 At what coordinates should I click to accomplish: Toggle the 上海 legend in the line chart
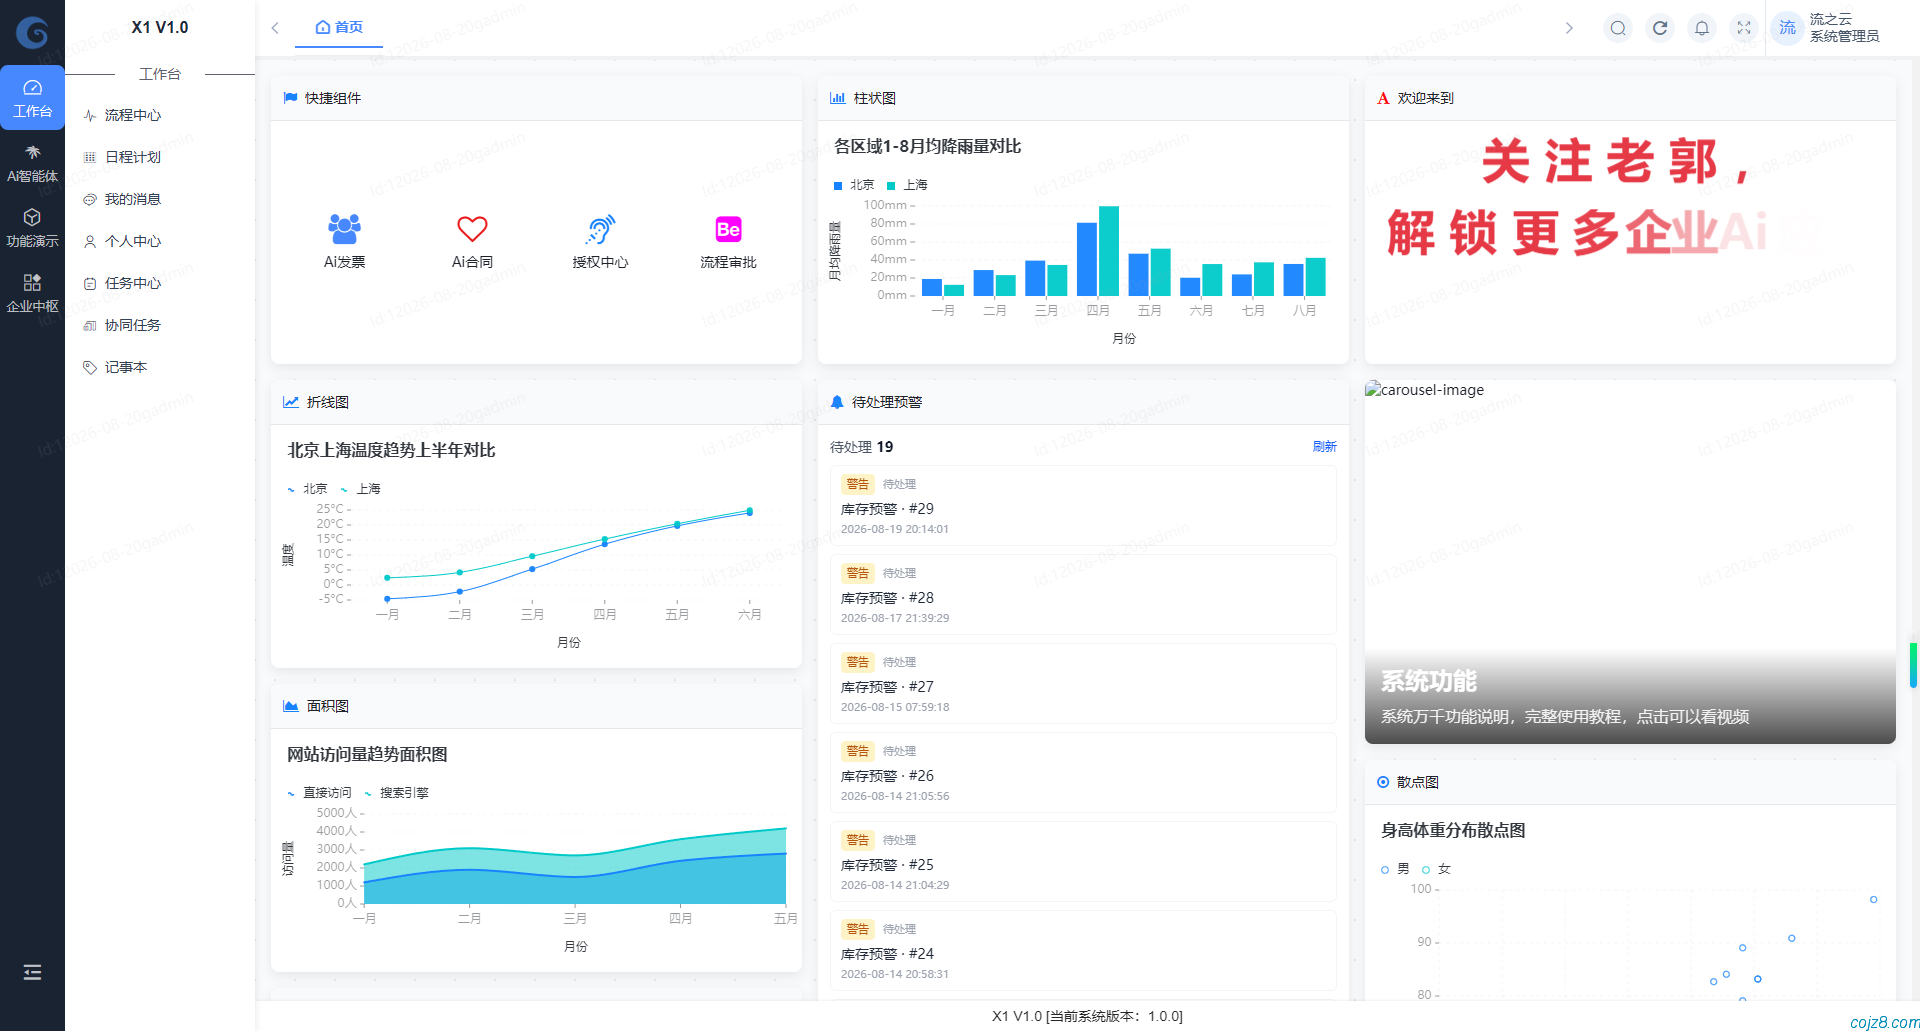360,489
